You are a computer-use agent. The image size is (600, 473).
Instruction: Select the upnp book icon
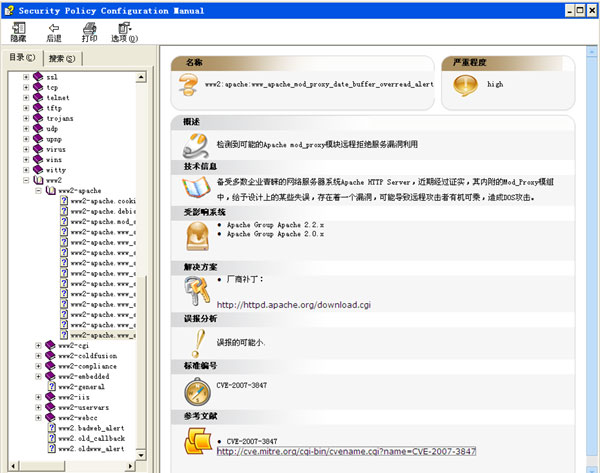pos(38,139)
